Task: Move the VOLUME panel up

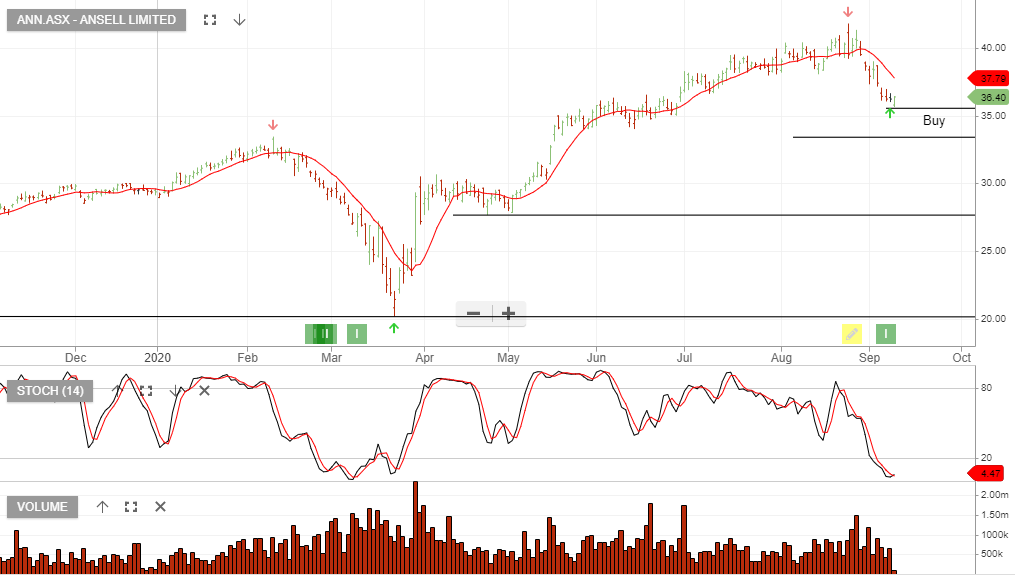Action: (102, 507)
